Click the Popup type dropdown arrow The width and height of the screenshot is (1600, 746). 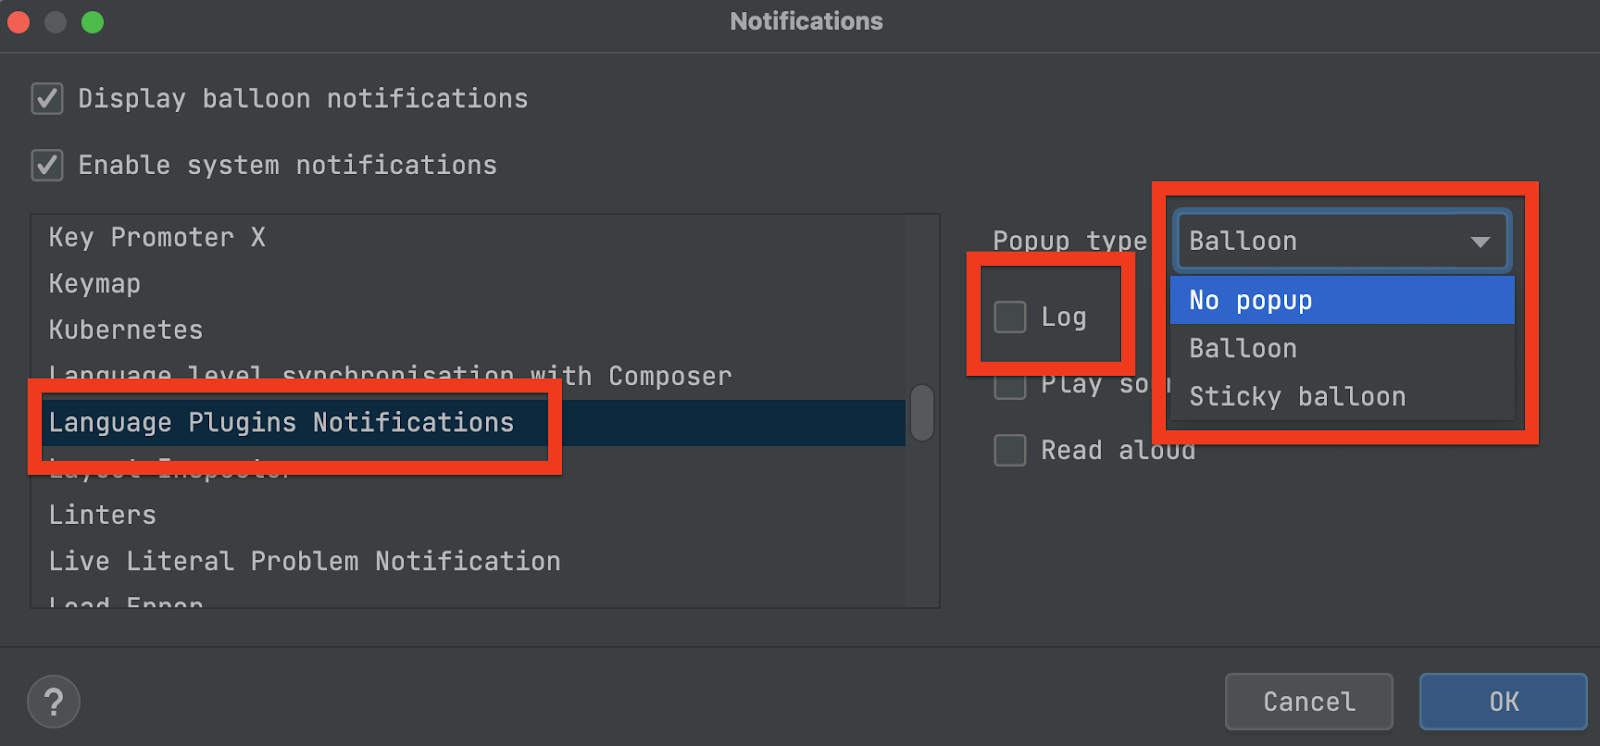pyautogui.click(x=1480, y=242)
